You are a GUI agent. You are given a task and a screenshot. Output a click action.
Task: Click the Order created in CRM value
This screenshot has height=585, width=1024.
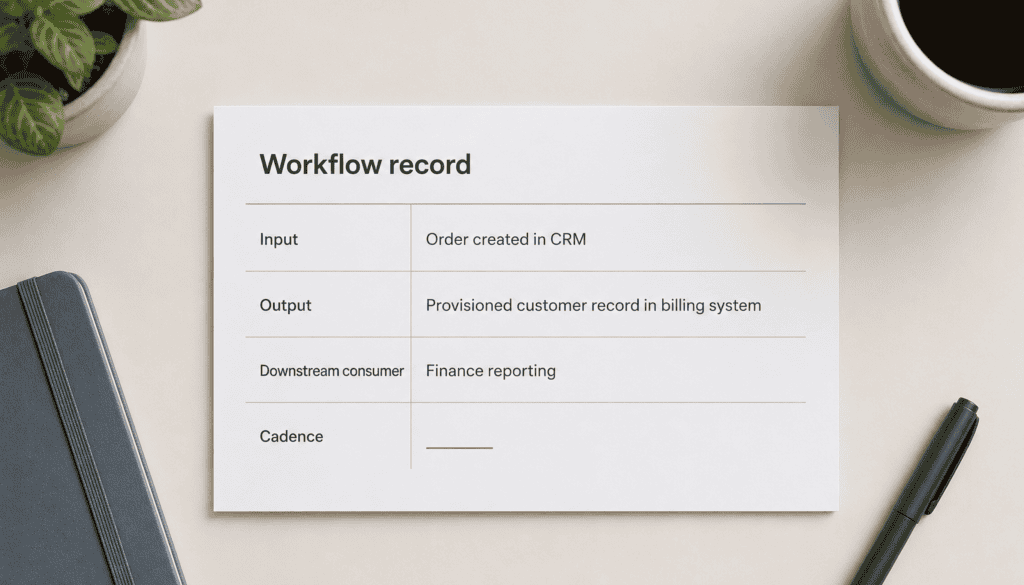tap(506, 240)
